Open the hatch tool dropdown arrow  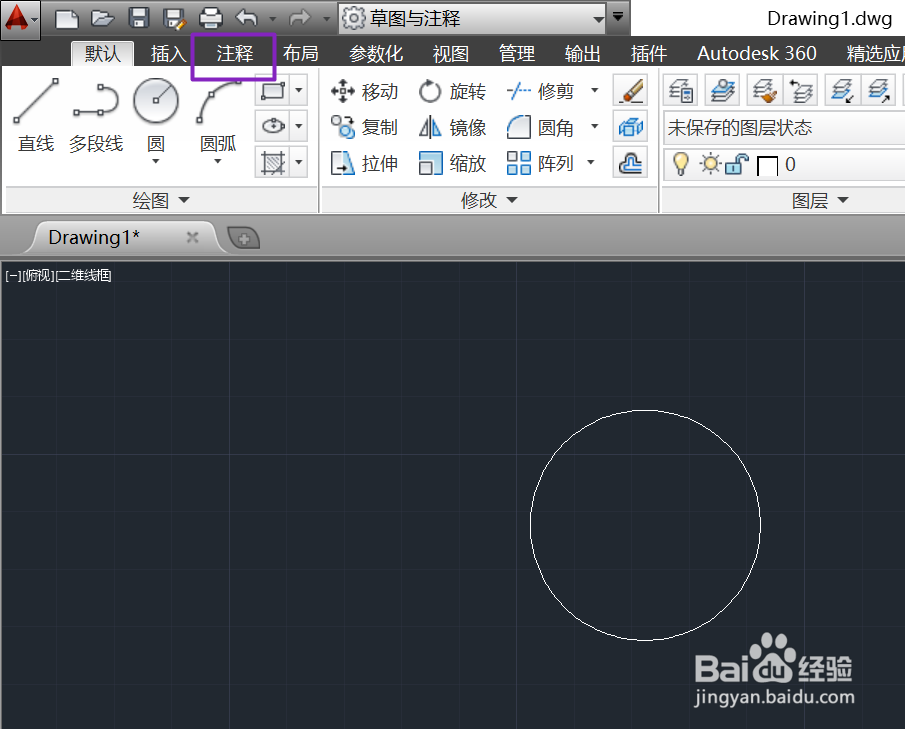point(298,162)
